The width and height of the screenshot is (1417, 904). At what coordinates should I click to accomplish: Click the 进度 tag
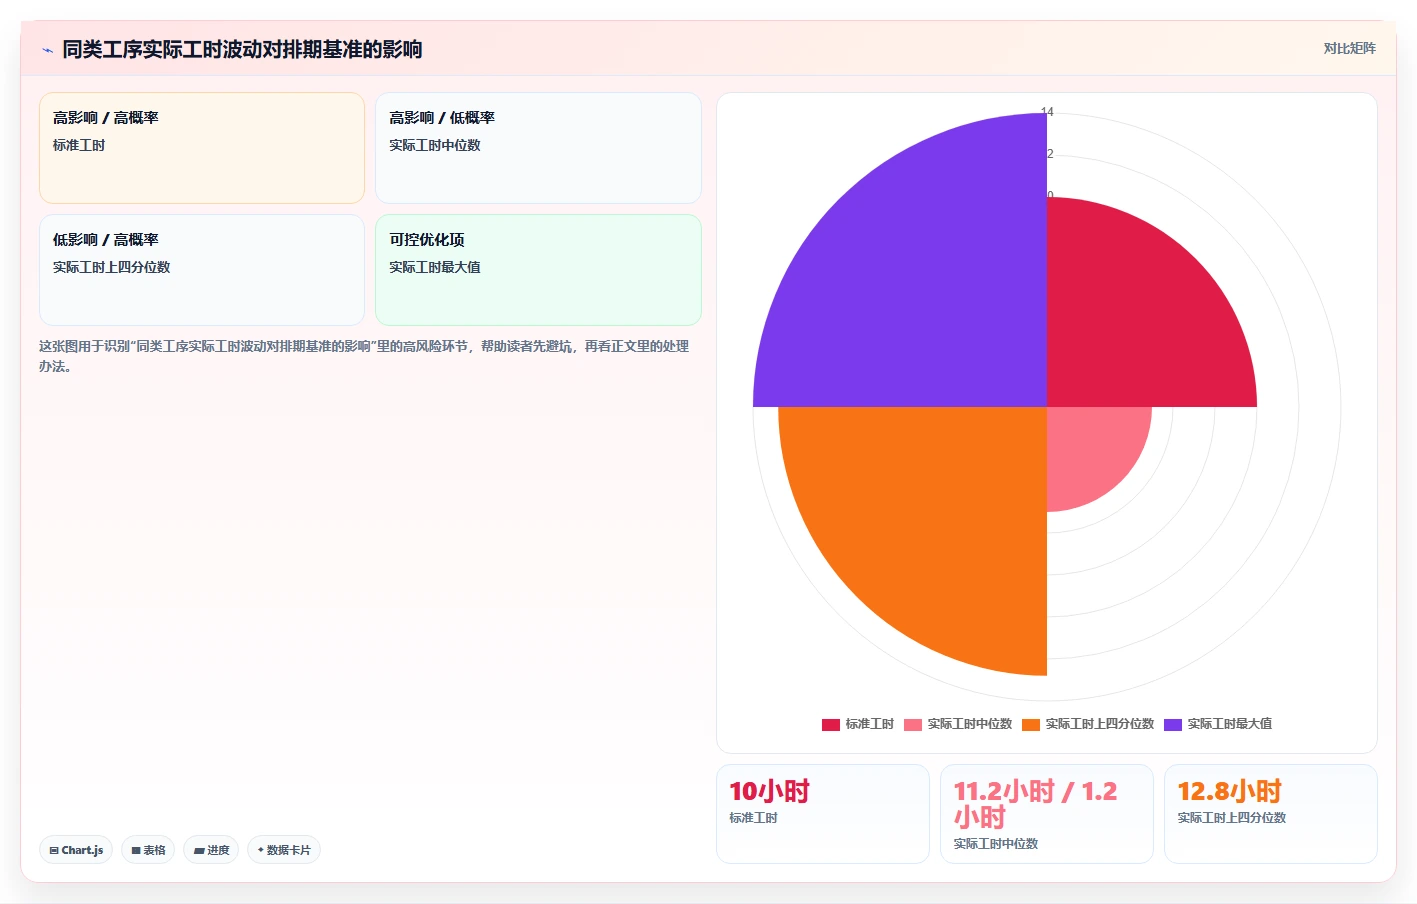(211, 850)
